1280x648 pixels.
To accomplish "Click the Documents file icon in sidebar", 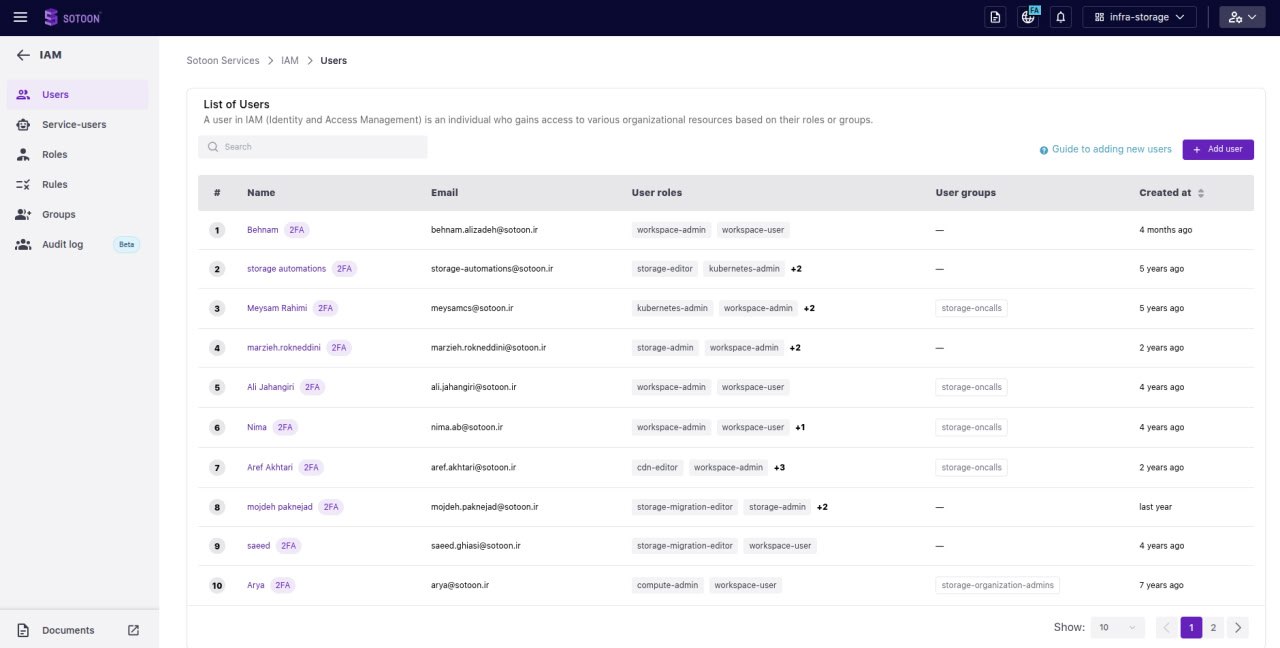I will coord(23,630).
